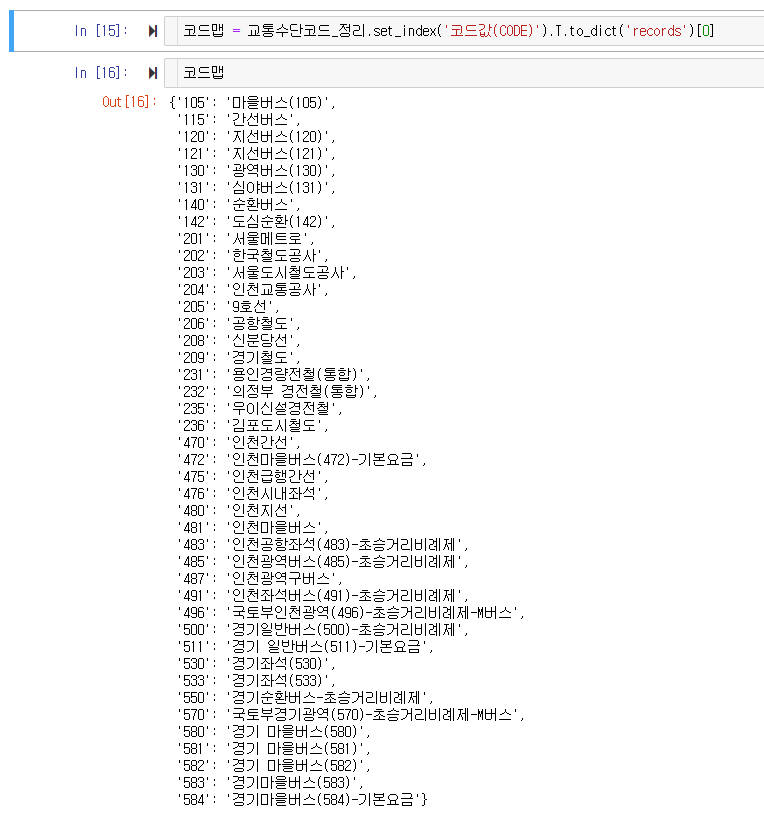Run cell In [15] with its run icon
The width and height of the screenshot is (764, 825).
(153, 31)
